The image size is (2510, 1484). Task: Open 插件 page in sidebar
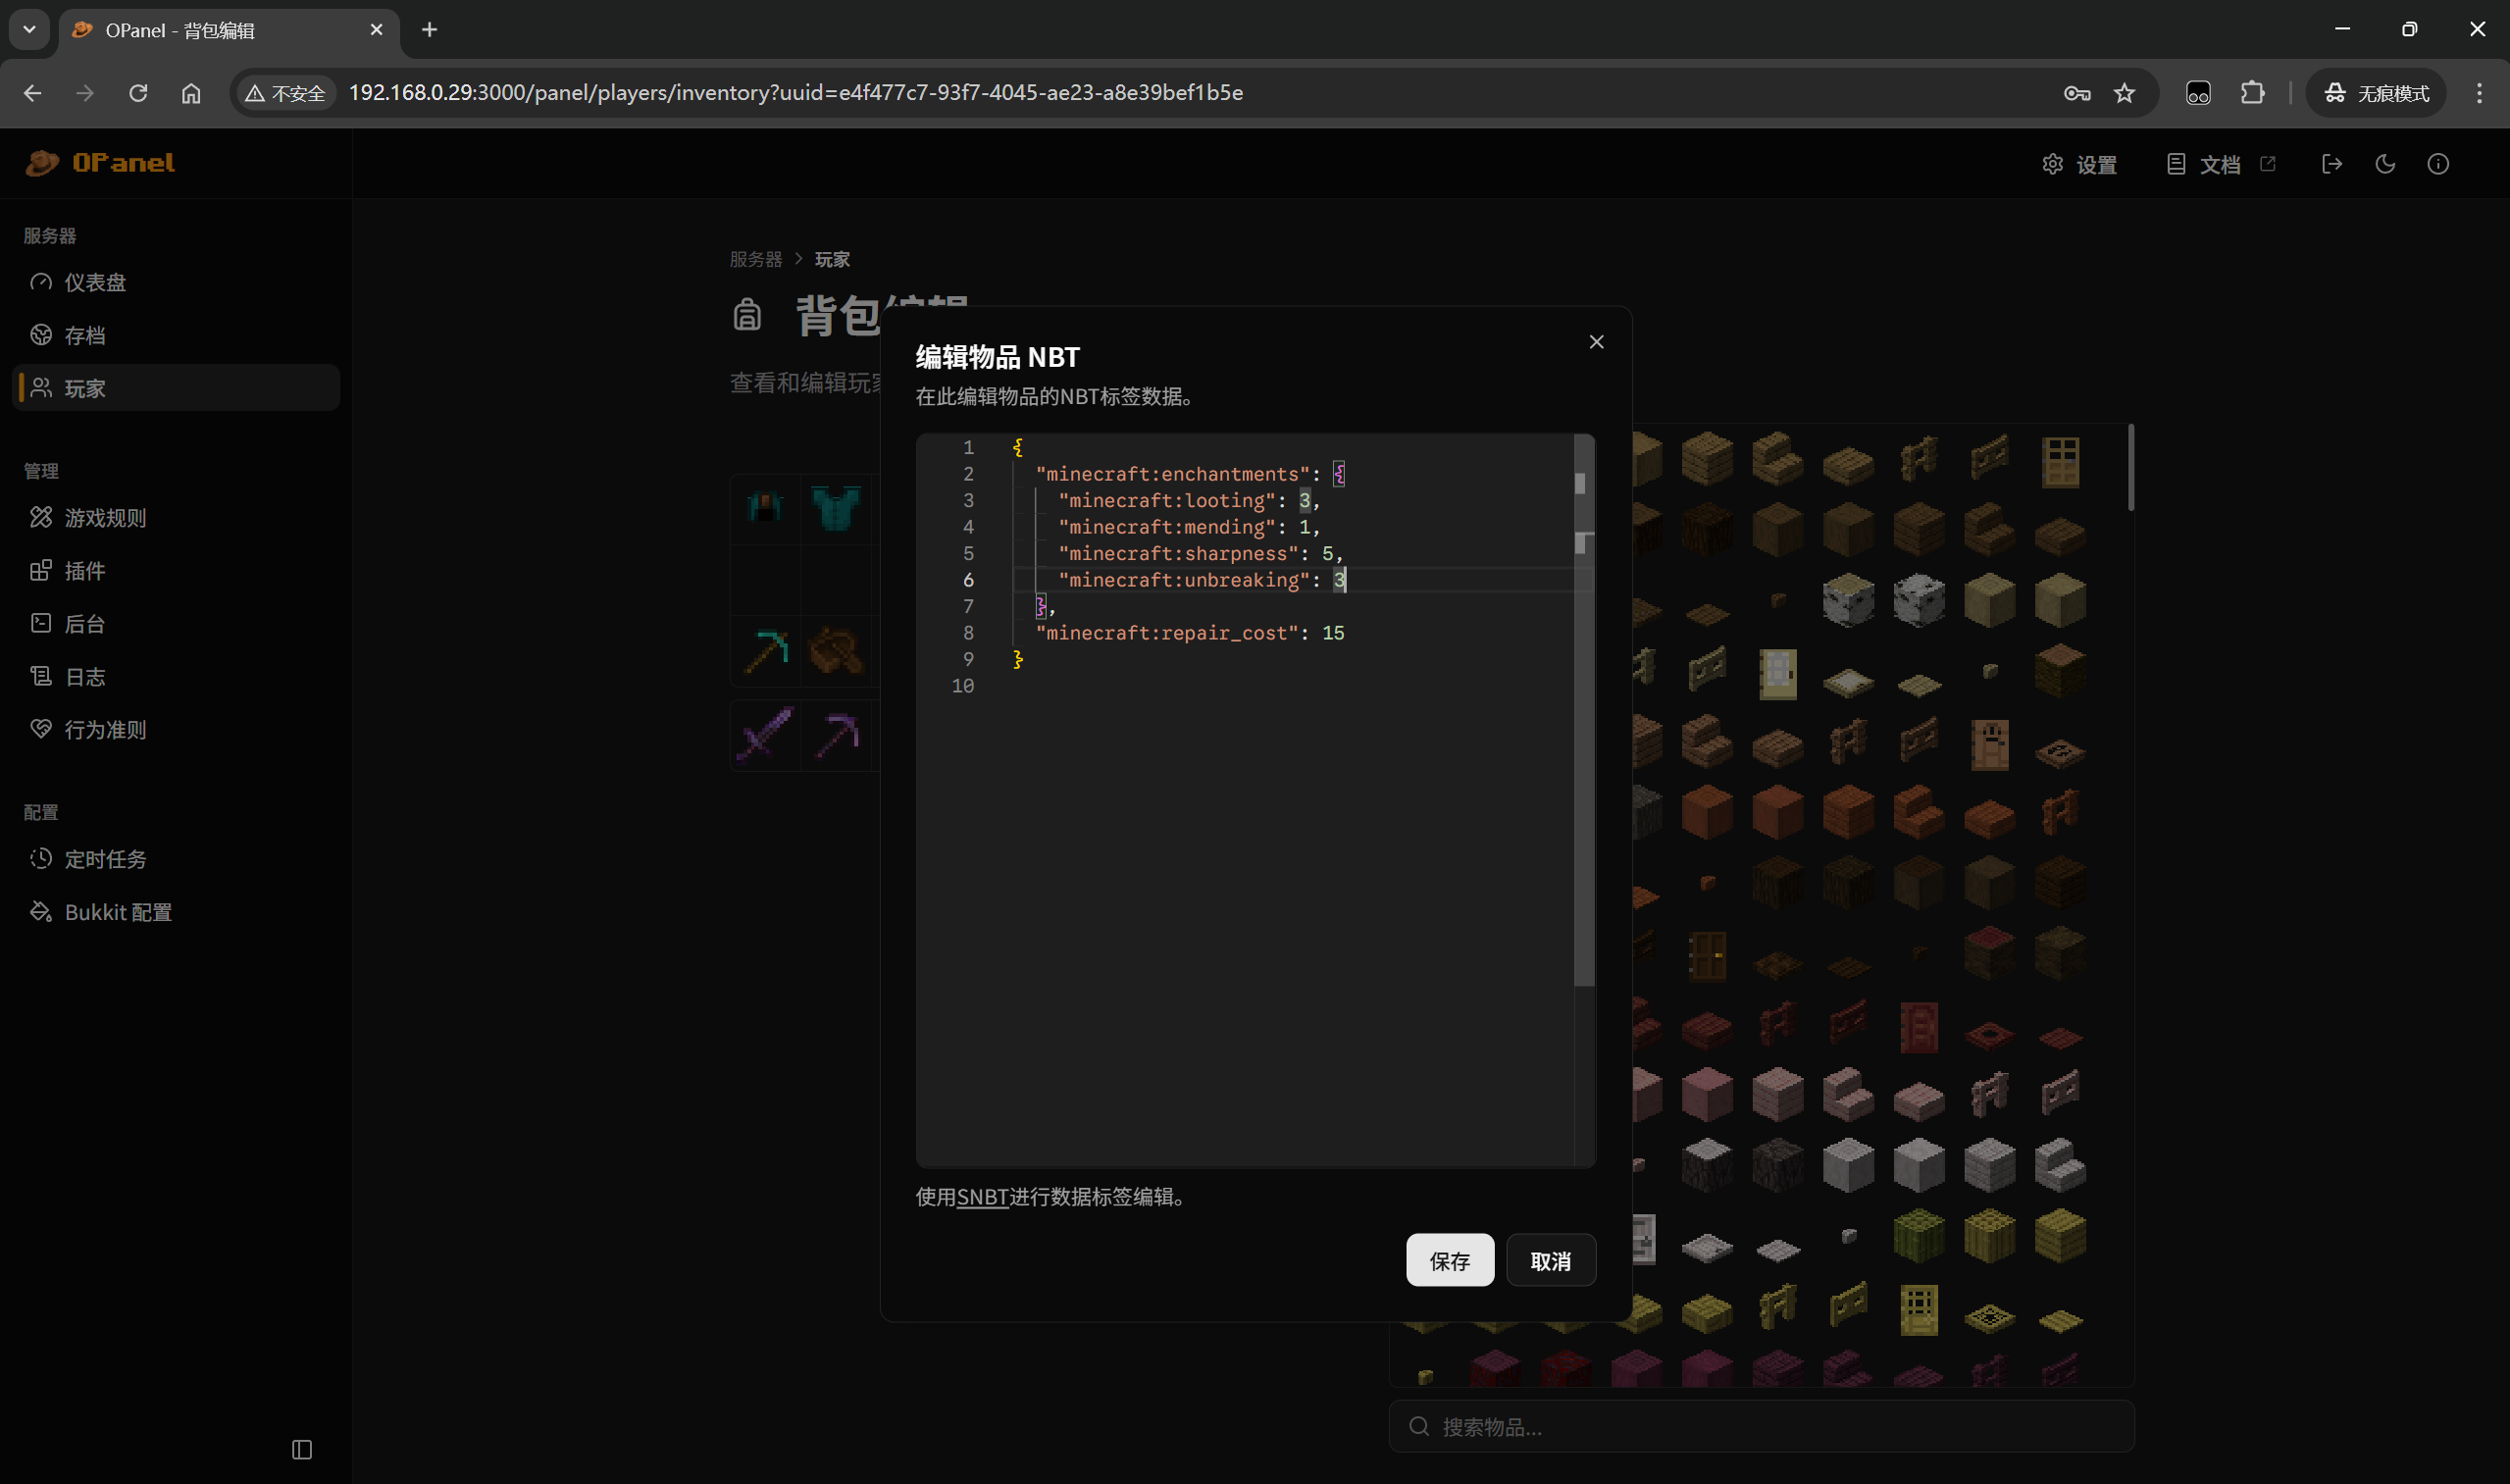176,570
